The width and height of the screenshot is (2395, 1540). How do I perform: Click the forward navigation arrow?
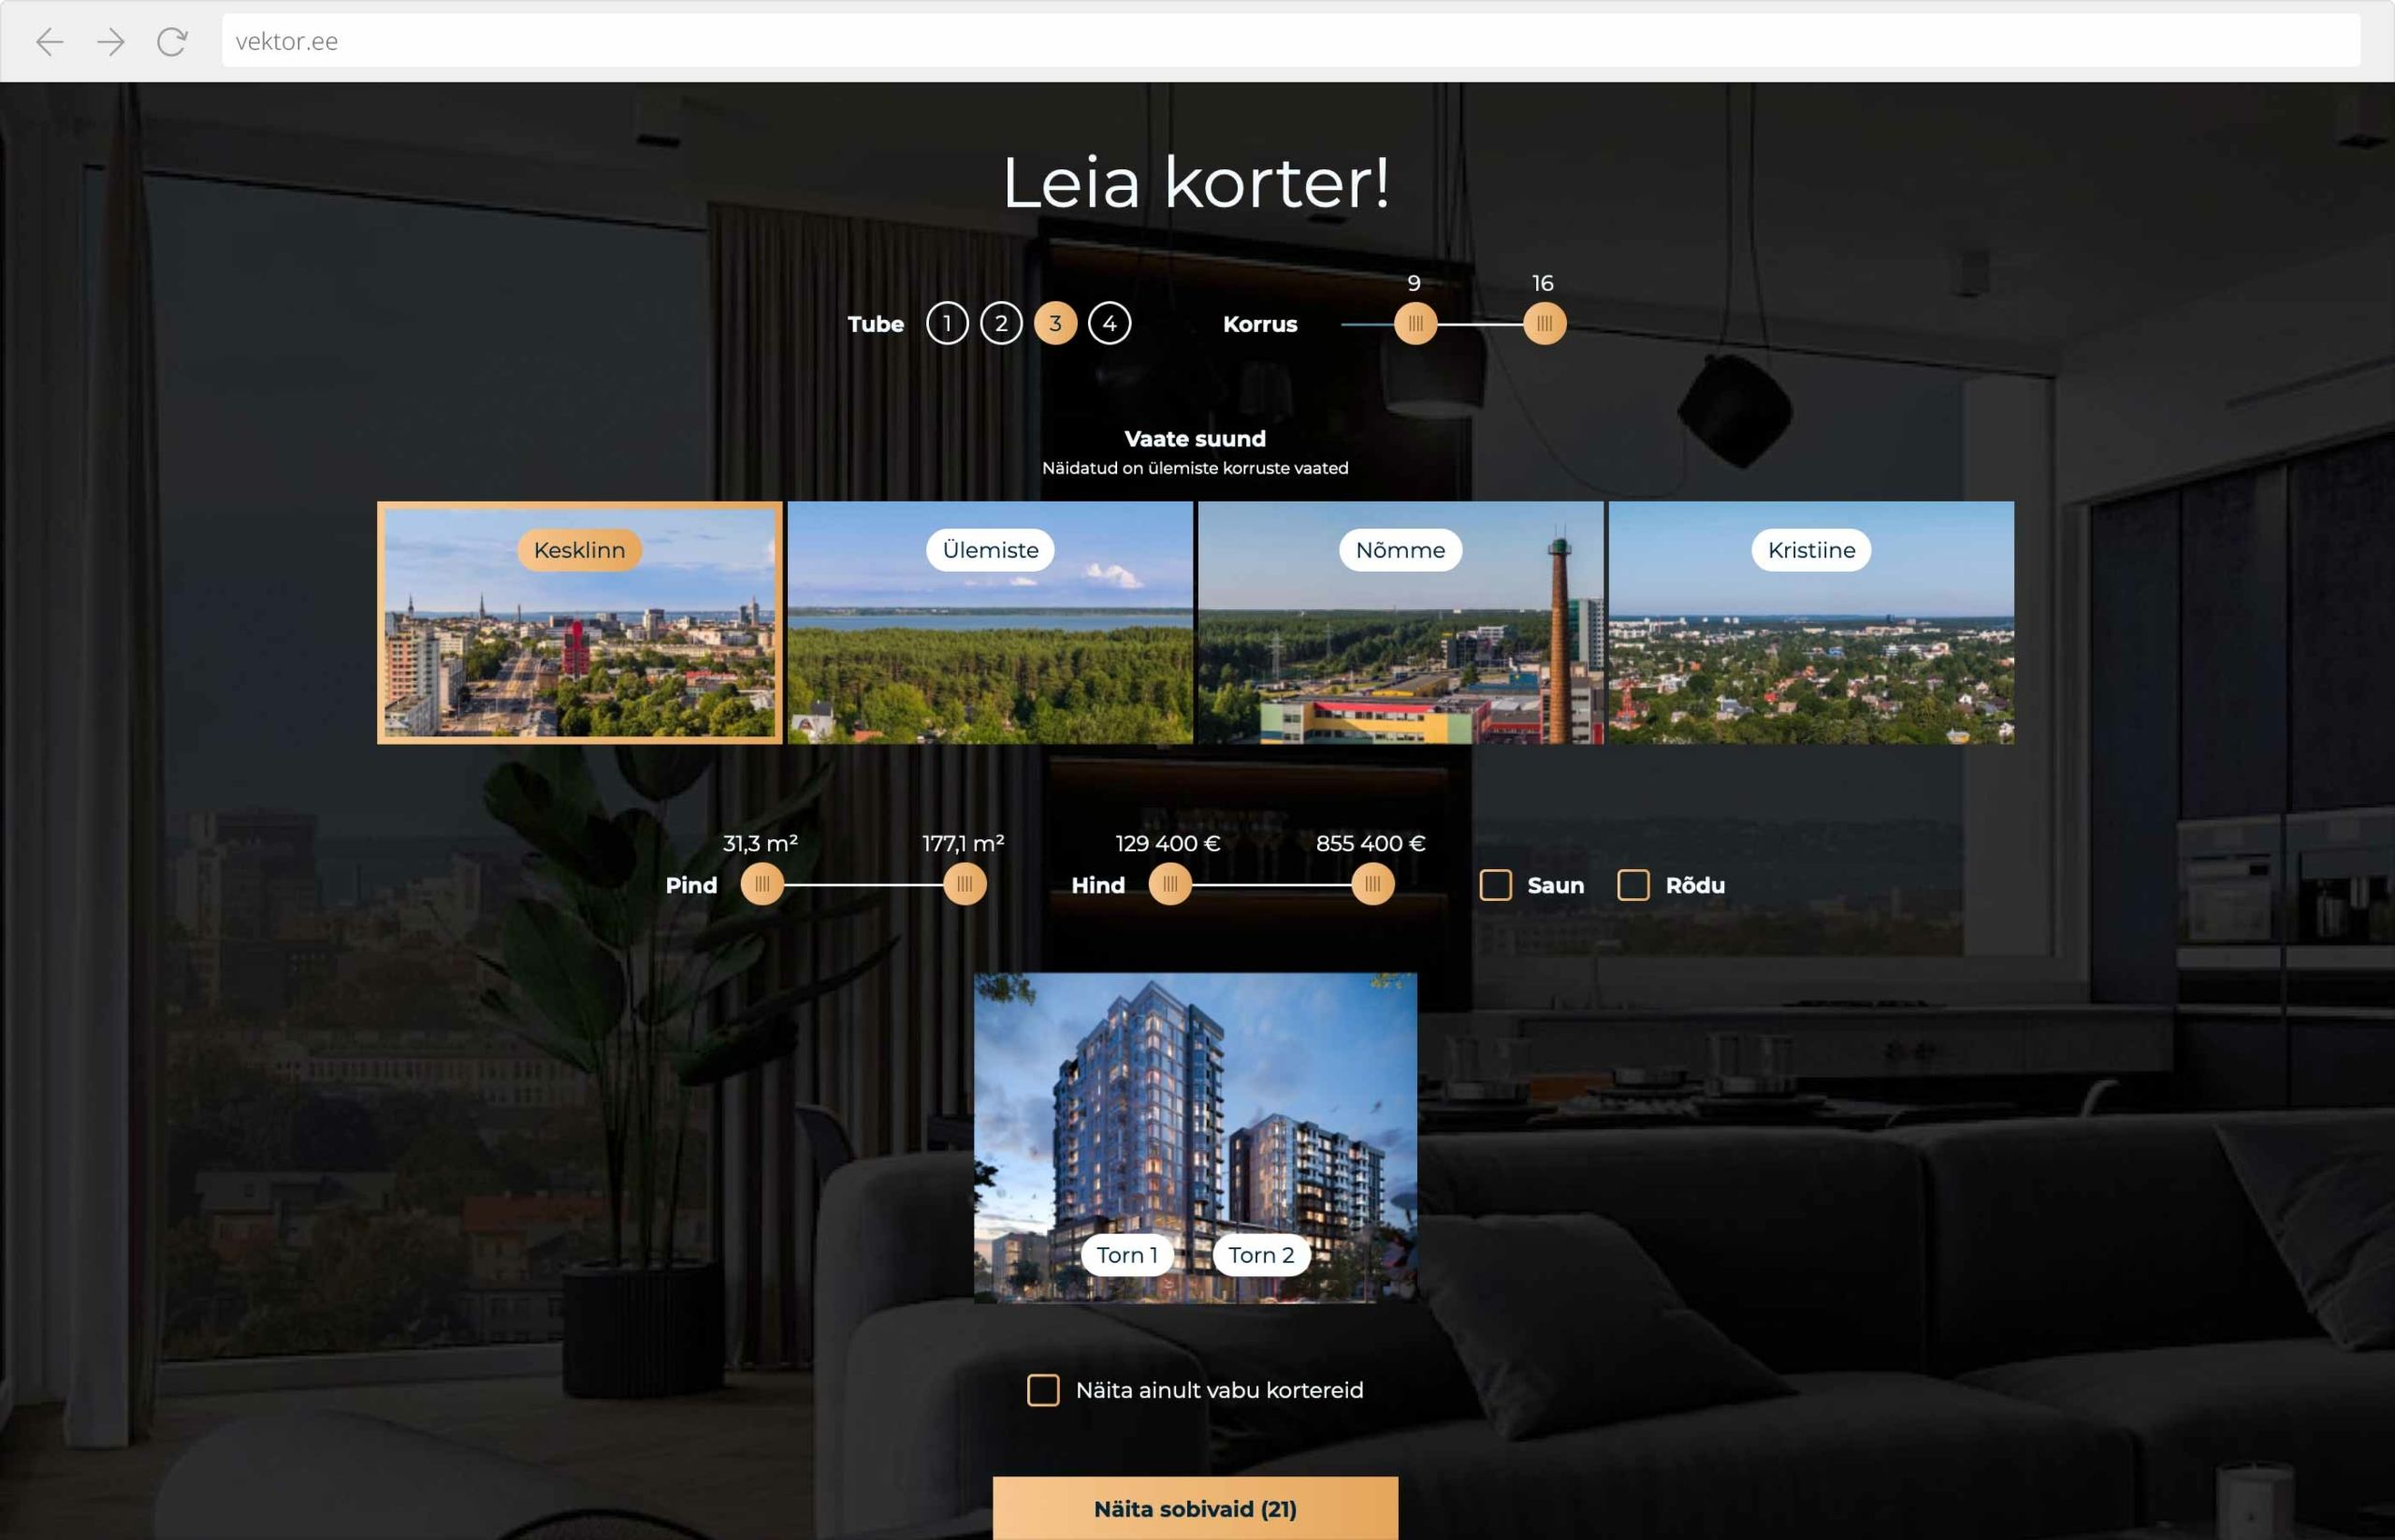(109, 38)
